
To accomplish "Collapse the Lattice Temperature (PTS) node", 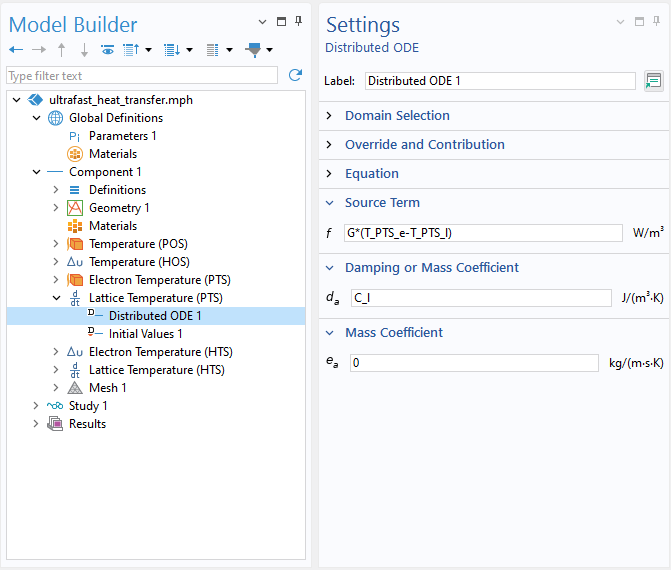I will pos(56,298).
